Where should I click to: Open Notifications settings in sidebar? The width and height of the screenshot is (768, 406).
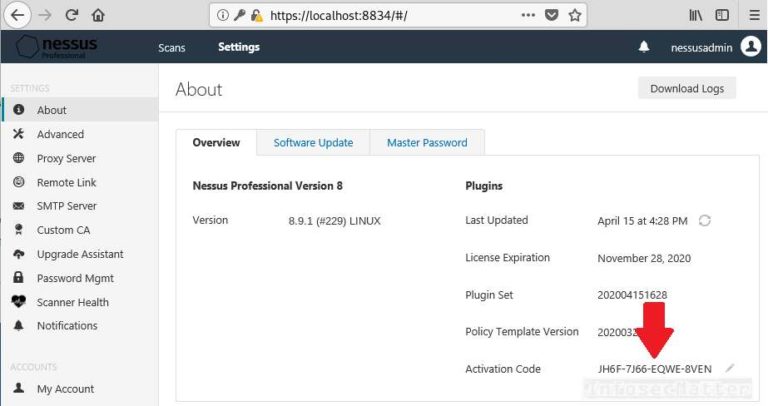pos(67,326)
